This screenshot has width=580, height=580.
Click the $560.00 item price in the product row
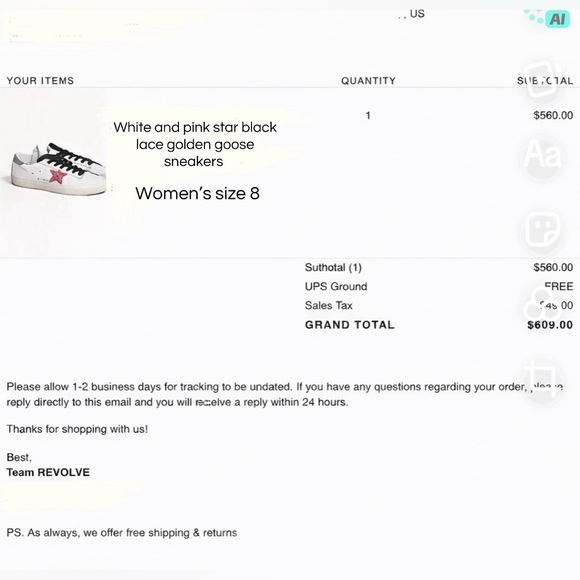[553, 115]
